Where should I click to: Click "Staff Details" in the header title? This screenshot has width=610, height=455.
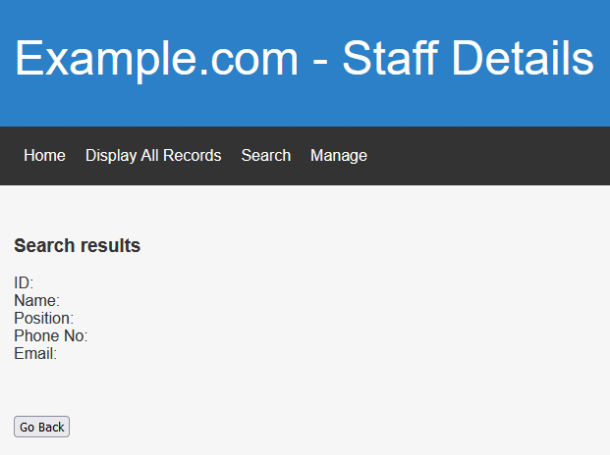468,59
